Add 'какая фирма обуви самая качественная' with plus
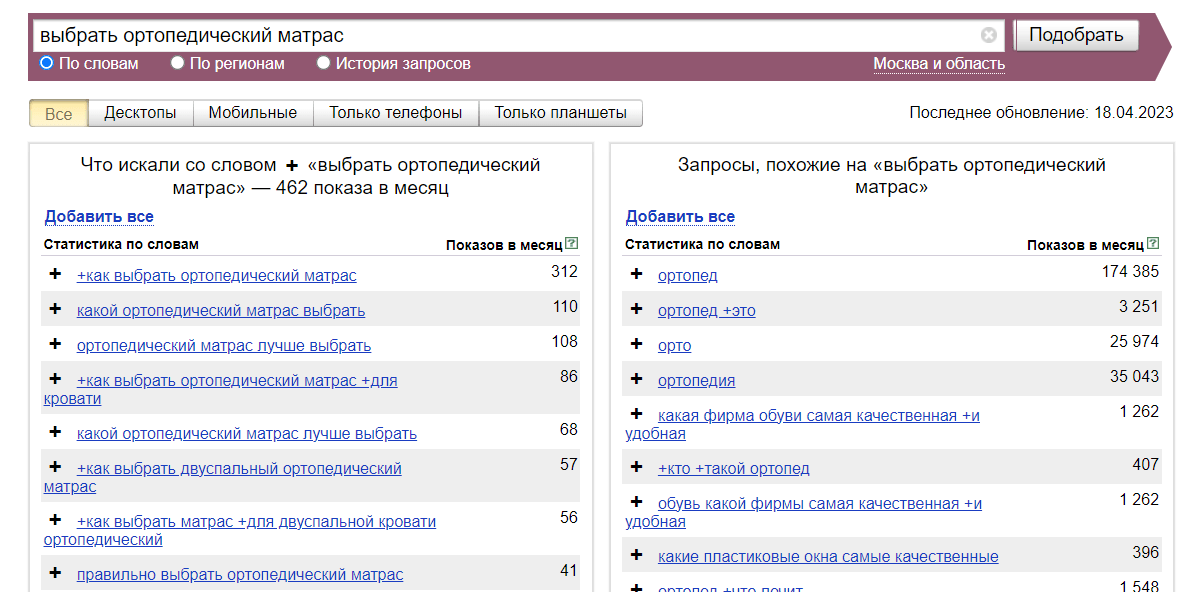 [x=636, y=414]
